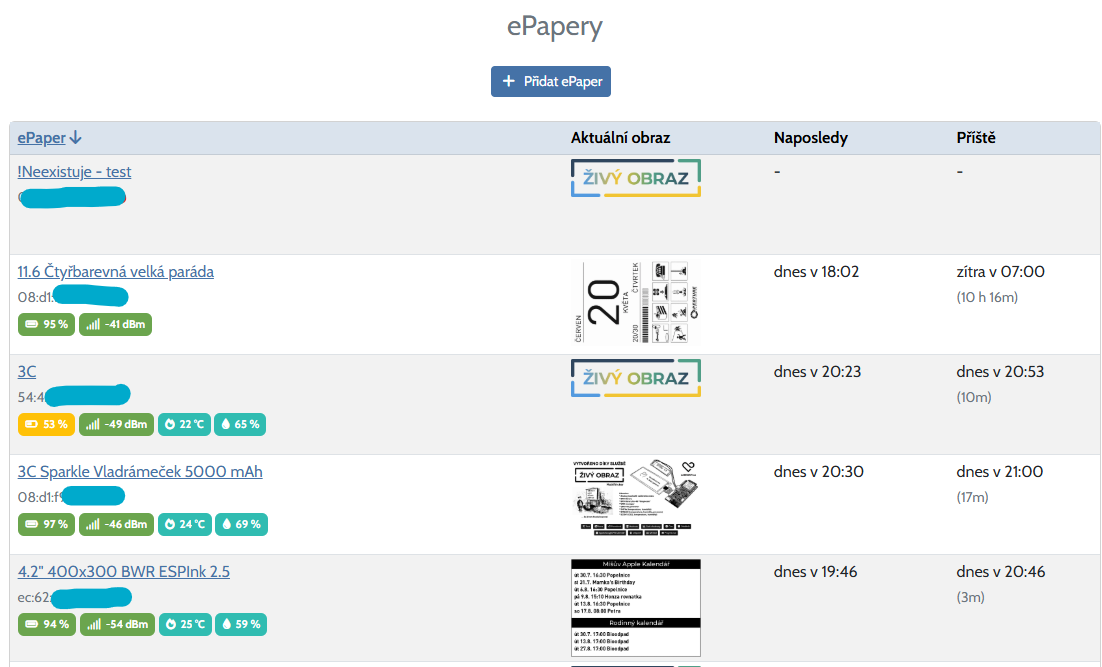Click the 3C Sparkle current image thumbnail
This screenshot has width=1102, height=667.
point(635,496)
